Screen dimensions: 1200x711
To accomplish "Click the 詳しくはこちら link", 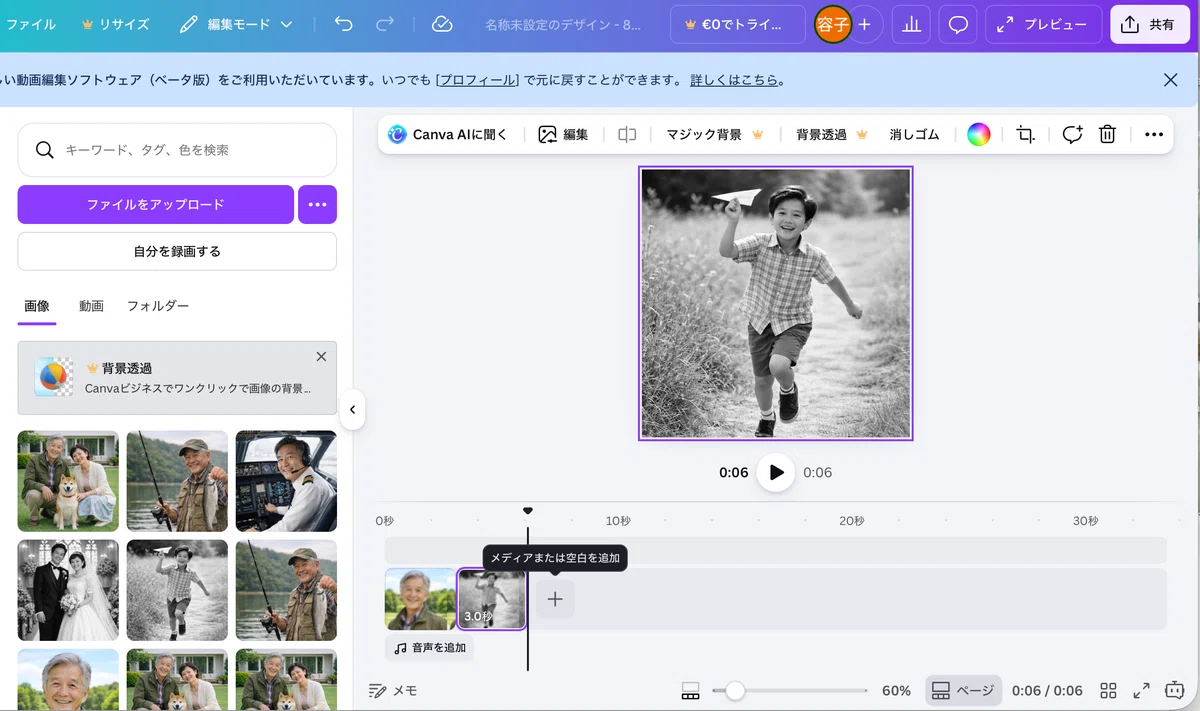I will point(734,80).
